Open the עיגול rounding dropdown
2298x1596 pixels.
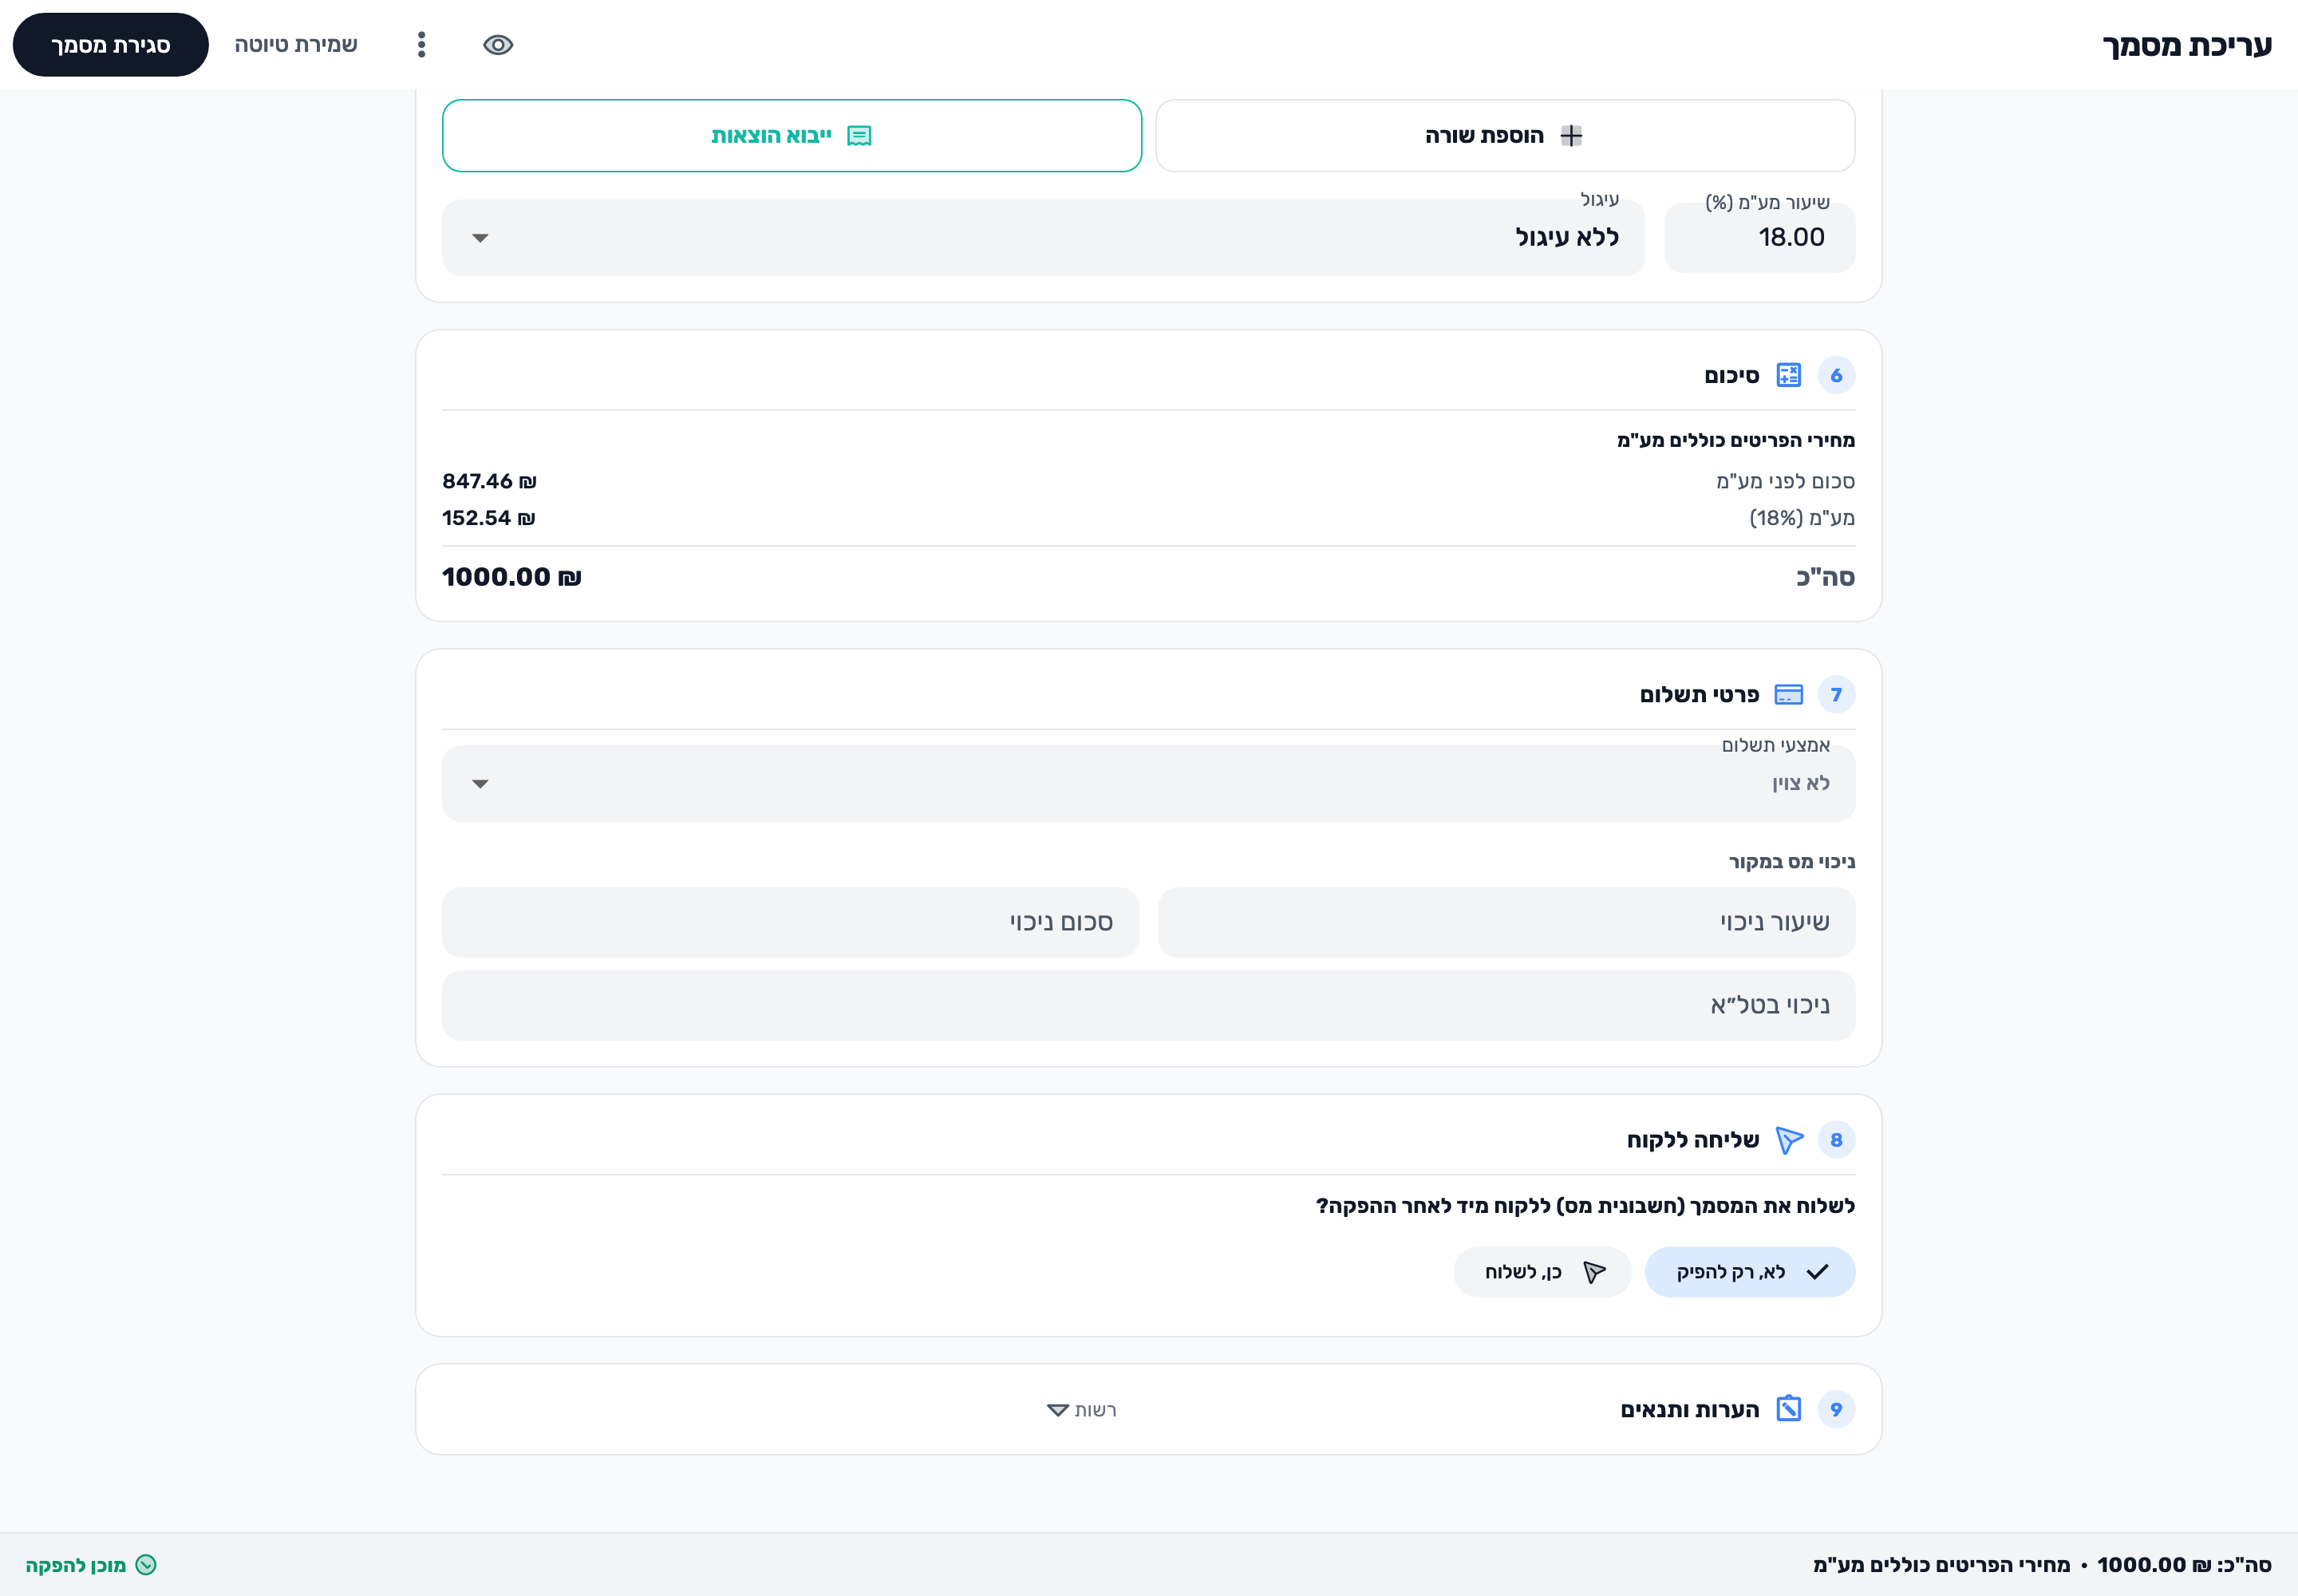(1043, 238)
